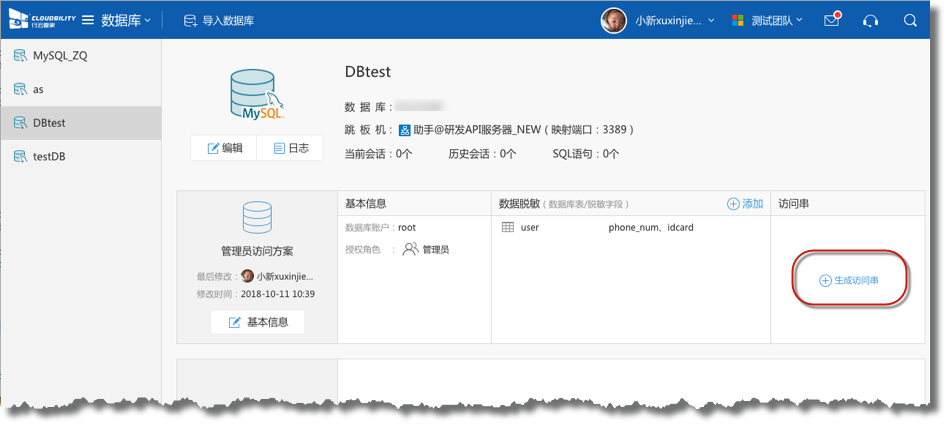Image resolution: width=944 pixels, height=424 pixels.
Task: Click the import database icon
Action: [x=190, y=20]
